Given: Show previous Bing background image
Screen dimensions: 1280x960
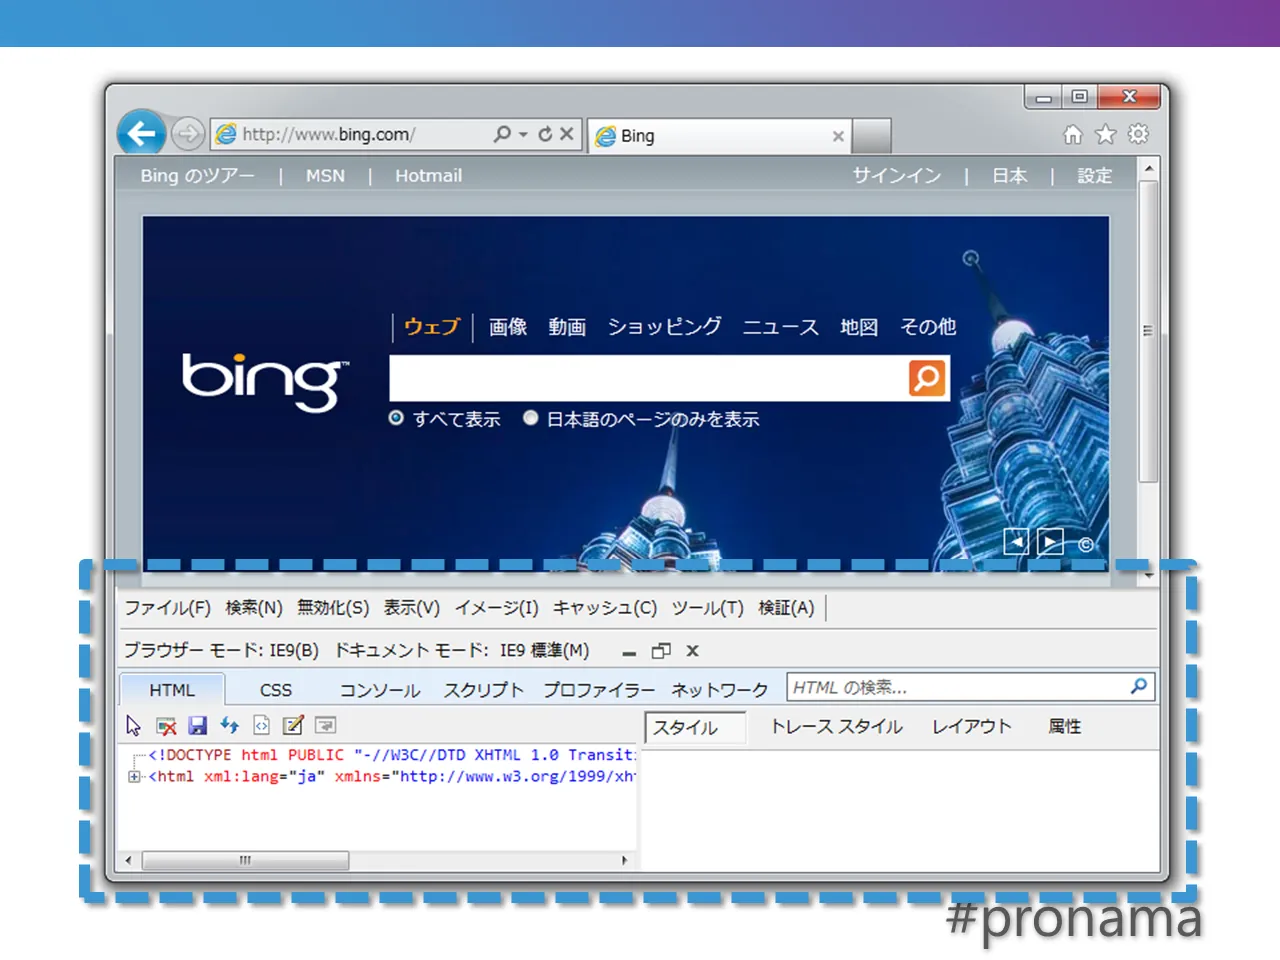Looking at the screenshot, I should click(1016, 542).
